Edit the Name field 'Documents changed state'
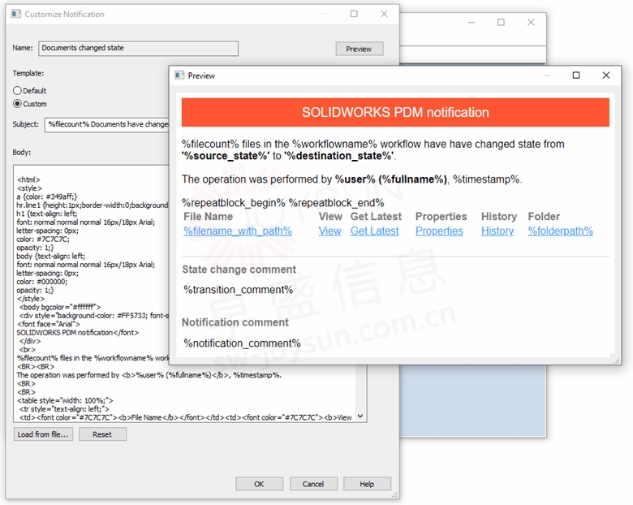The image size is (633, 505). click(x=138, y=48)
